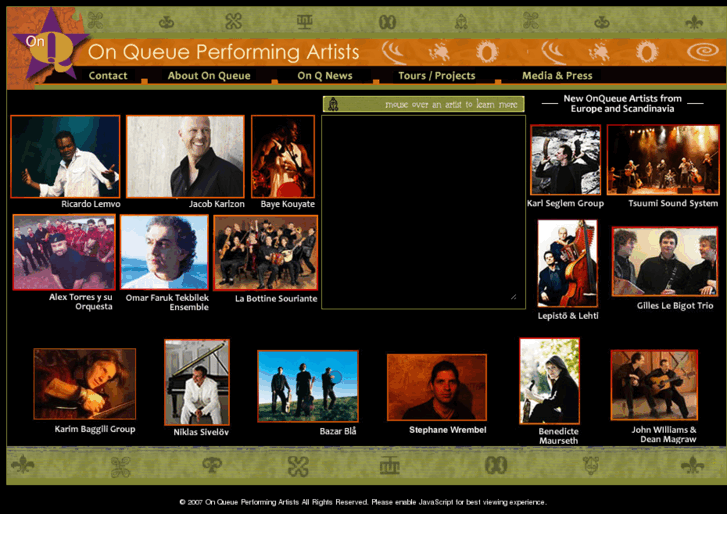The image size is (727, 545).
Task: Open Media & Press section
Action: pyautogui.click(x=557, y=76)
